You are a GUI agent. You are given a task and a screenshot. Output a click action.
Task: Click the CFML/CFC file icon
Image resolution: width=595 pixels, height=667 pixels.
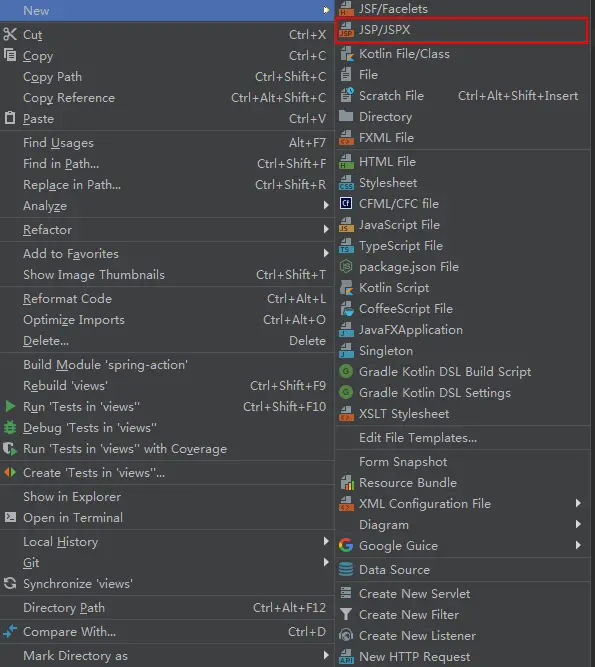[x=346, y=203]
